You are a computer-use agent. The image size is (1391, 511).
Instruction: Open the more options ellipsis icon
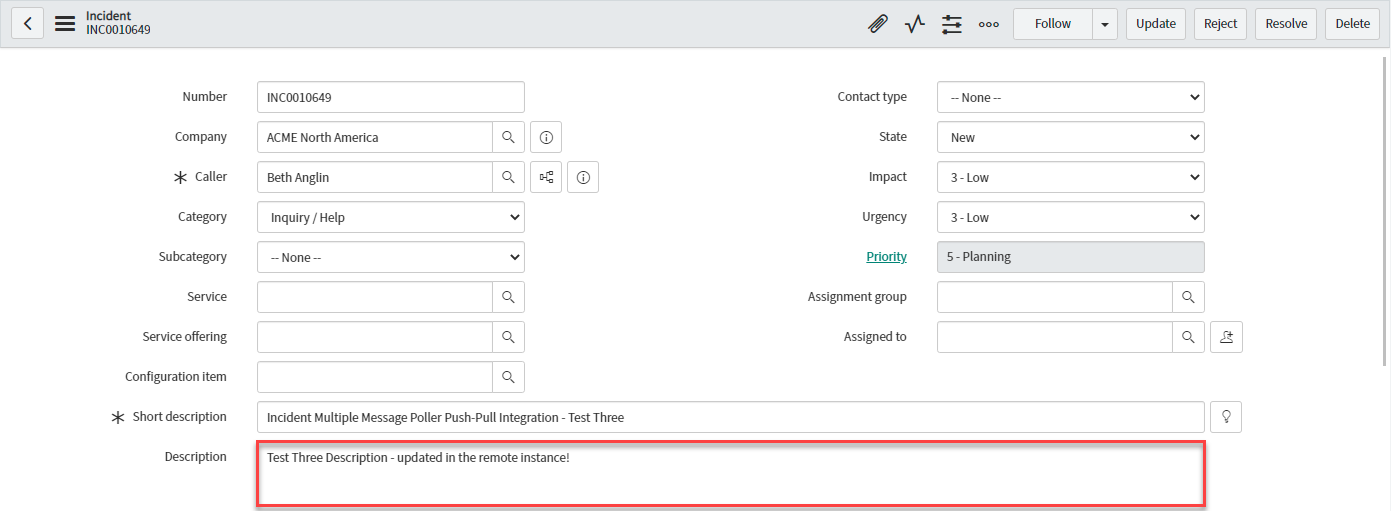pos(988,24)
